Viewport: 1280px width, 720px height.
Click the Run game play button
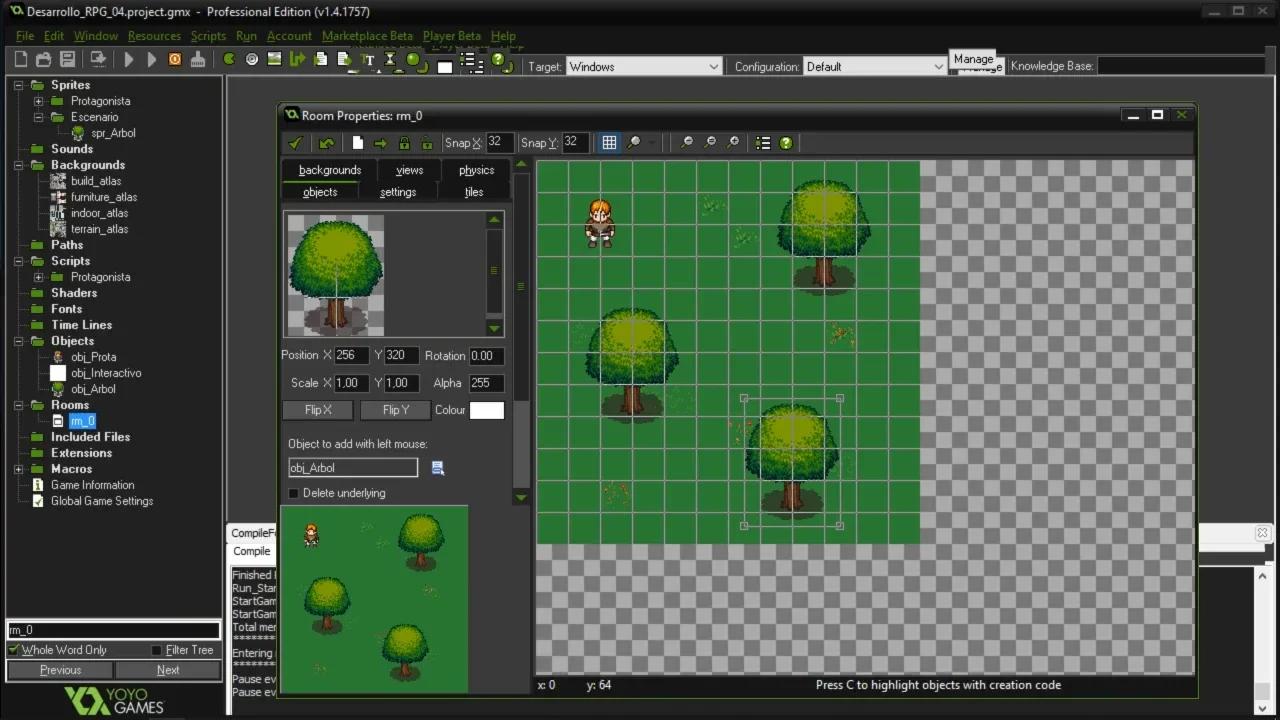tap(129, 60)
